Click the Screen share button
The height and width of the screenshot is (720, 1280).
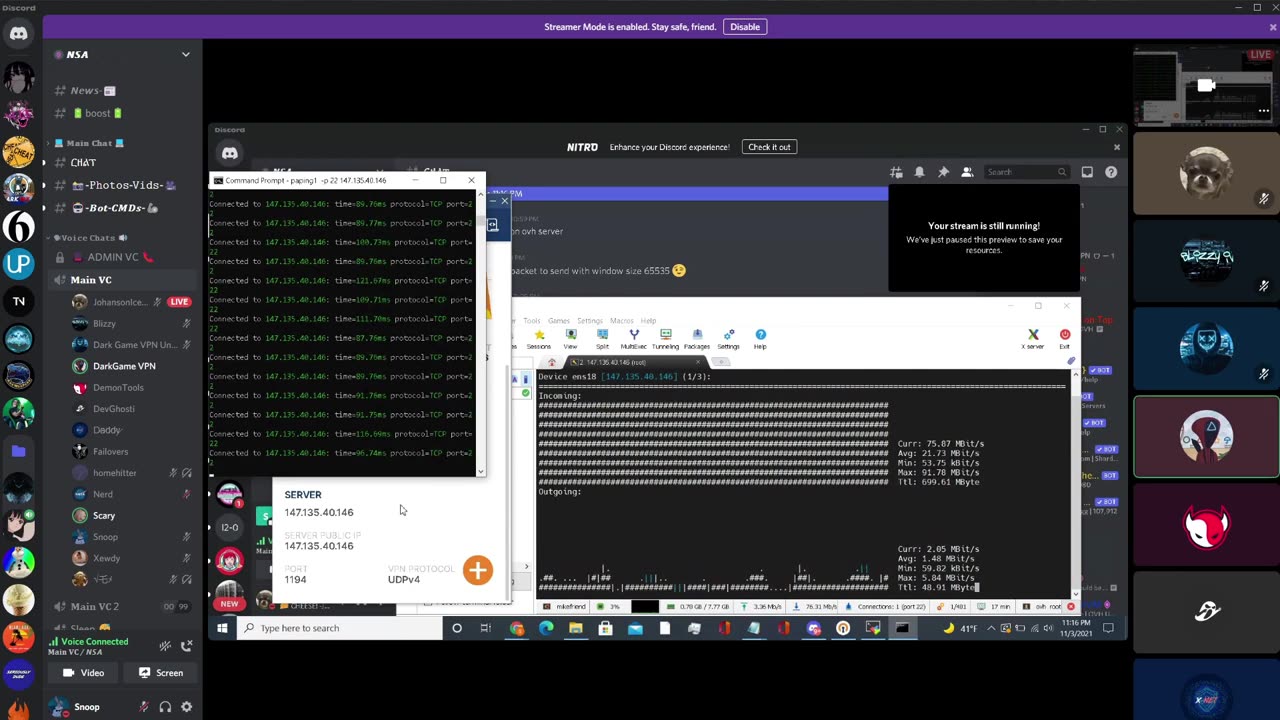(x=160, y=673)
